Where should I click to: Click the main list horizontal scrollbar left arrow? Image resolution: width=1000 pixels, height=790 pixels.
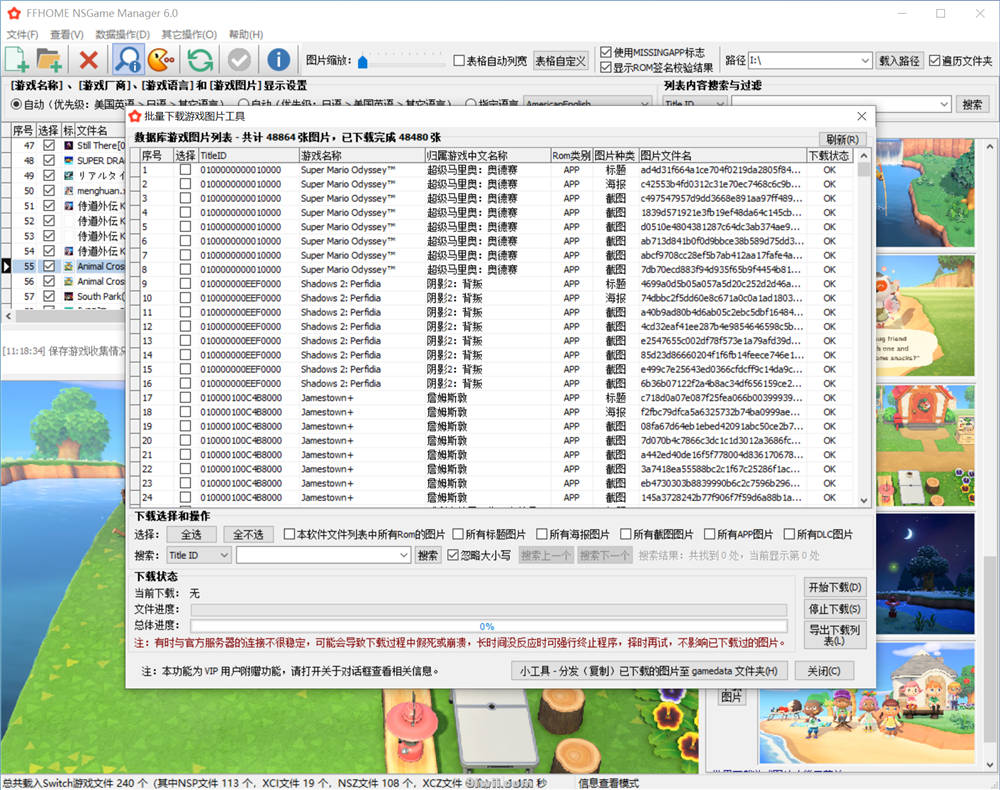pyautogui.click(x=8, y=316)
